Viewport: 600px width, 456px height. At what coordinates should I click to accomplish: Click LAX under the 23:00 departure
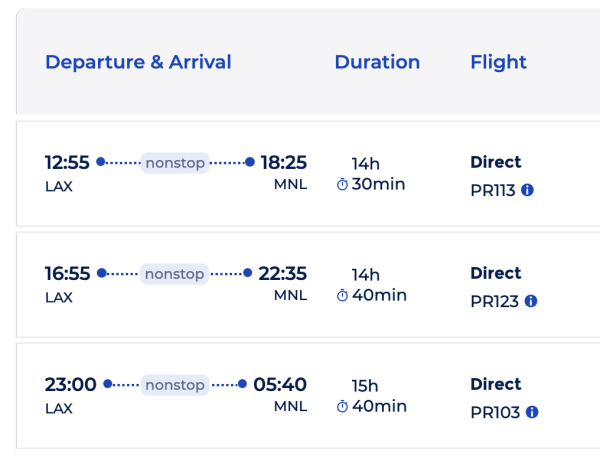59,408
